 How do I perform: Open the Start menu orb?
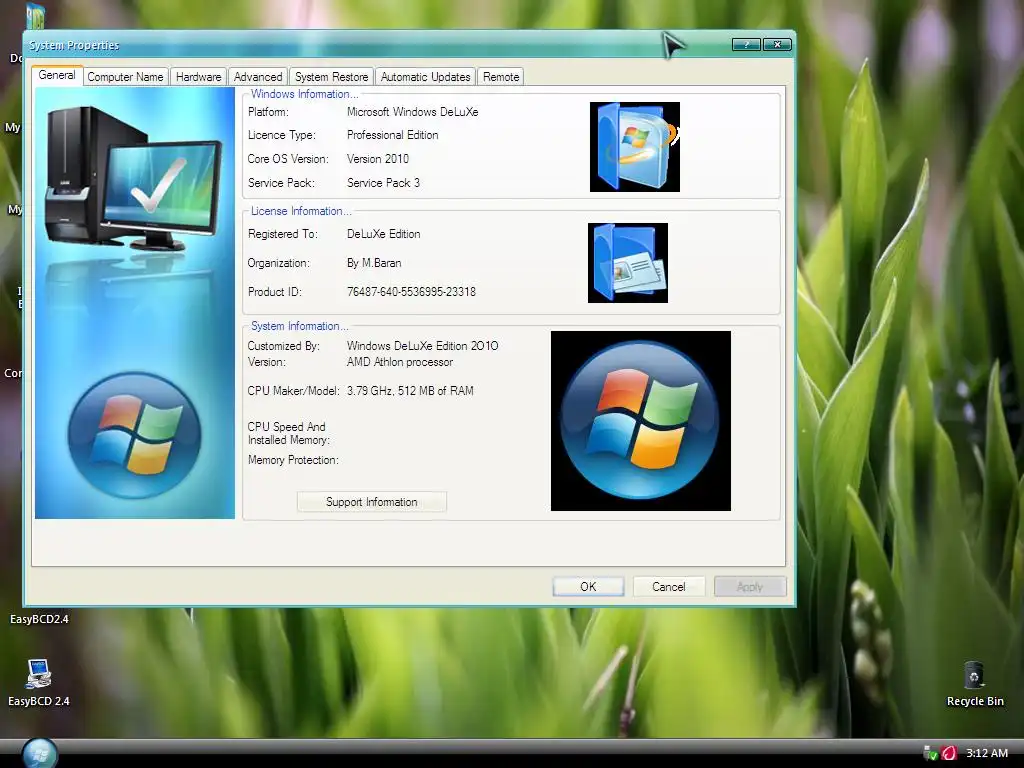pyautogui.click(x=40, y=754)
